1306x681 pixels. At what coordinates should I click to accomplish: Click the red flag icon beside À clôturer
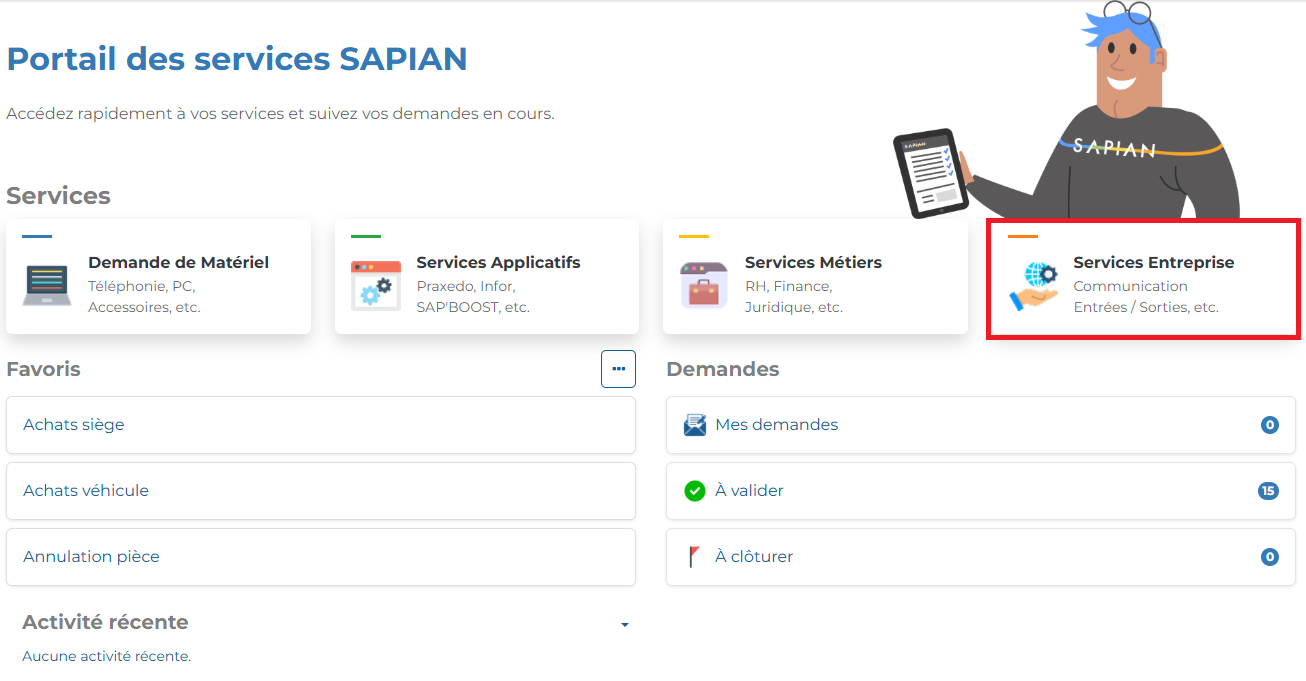[x=695, y=557]
